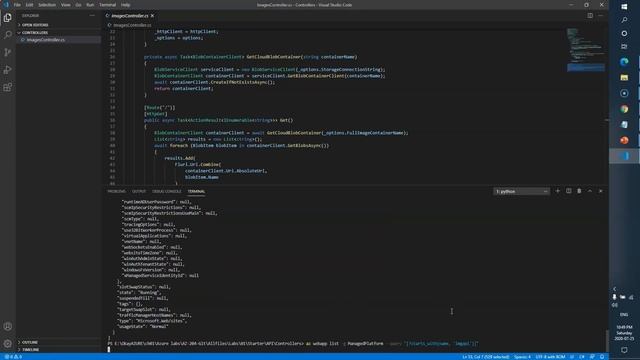Close the terminal panel
The height and width of the screenshot is (360, 640).
(600, 191)
